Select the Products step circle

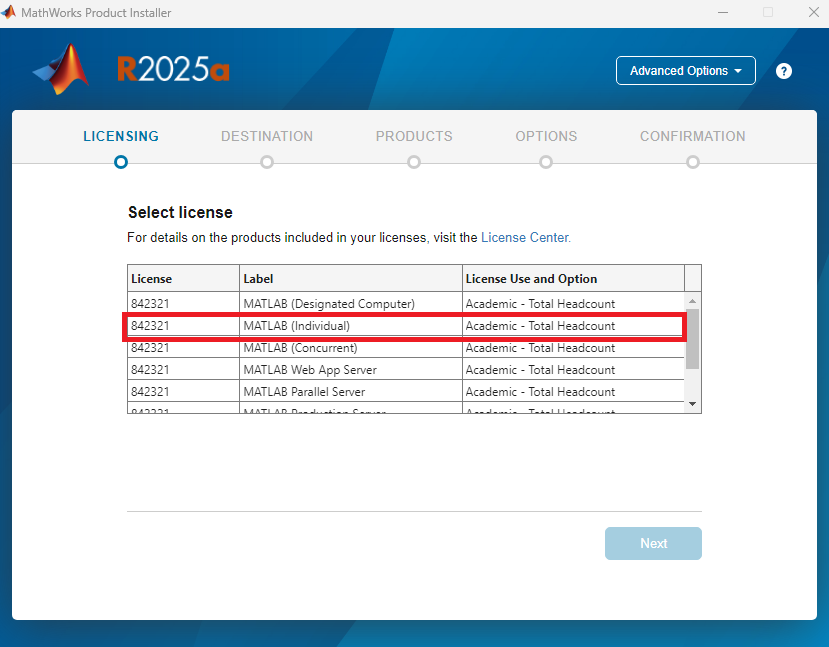point(414,162)
